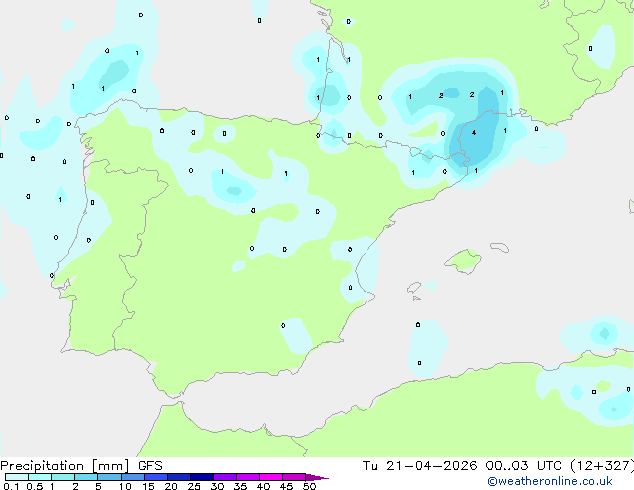
Task: Click the legend swatch between 20 and 25
Action: (179, 477)
